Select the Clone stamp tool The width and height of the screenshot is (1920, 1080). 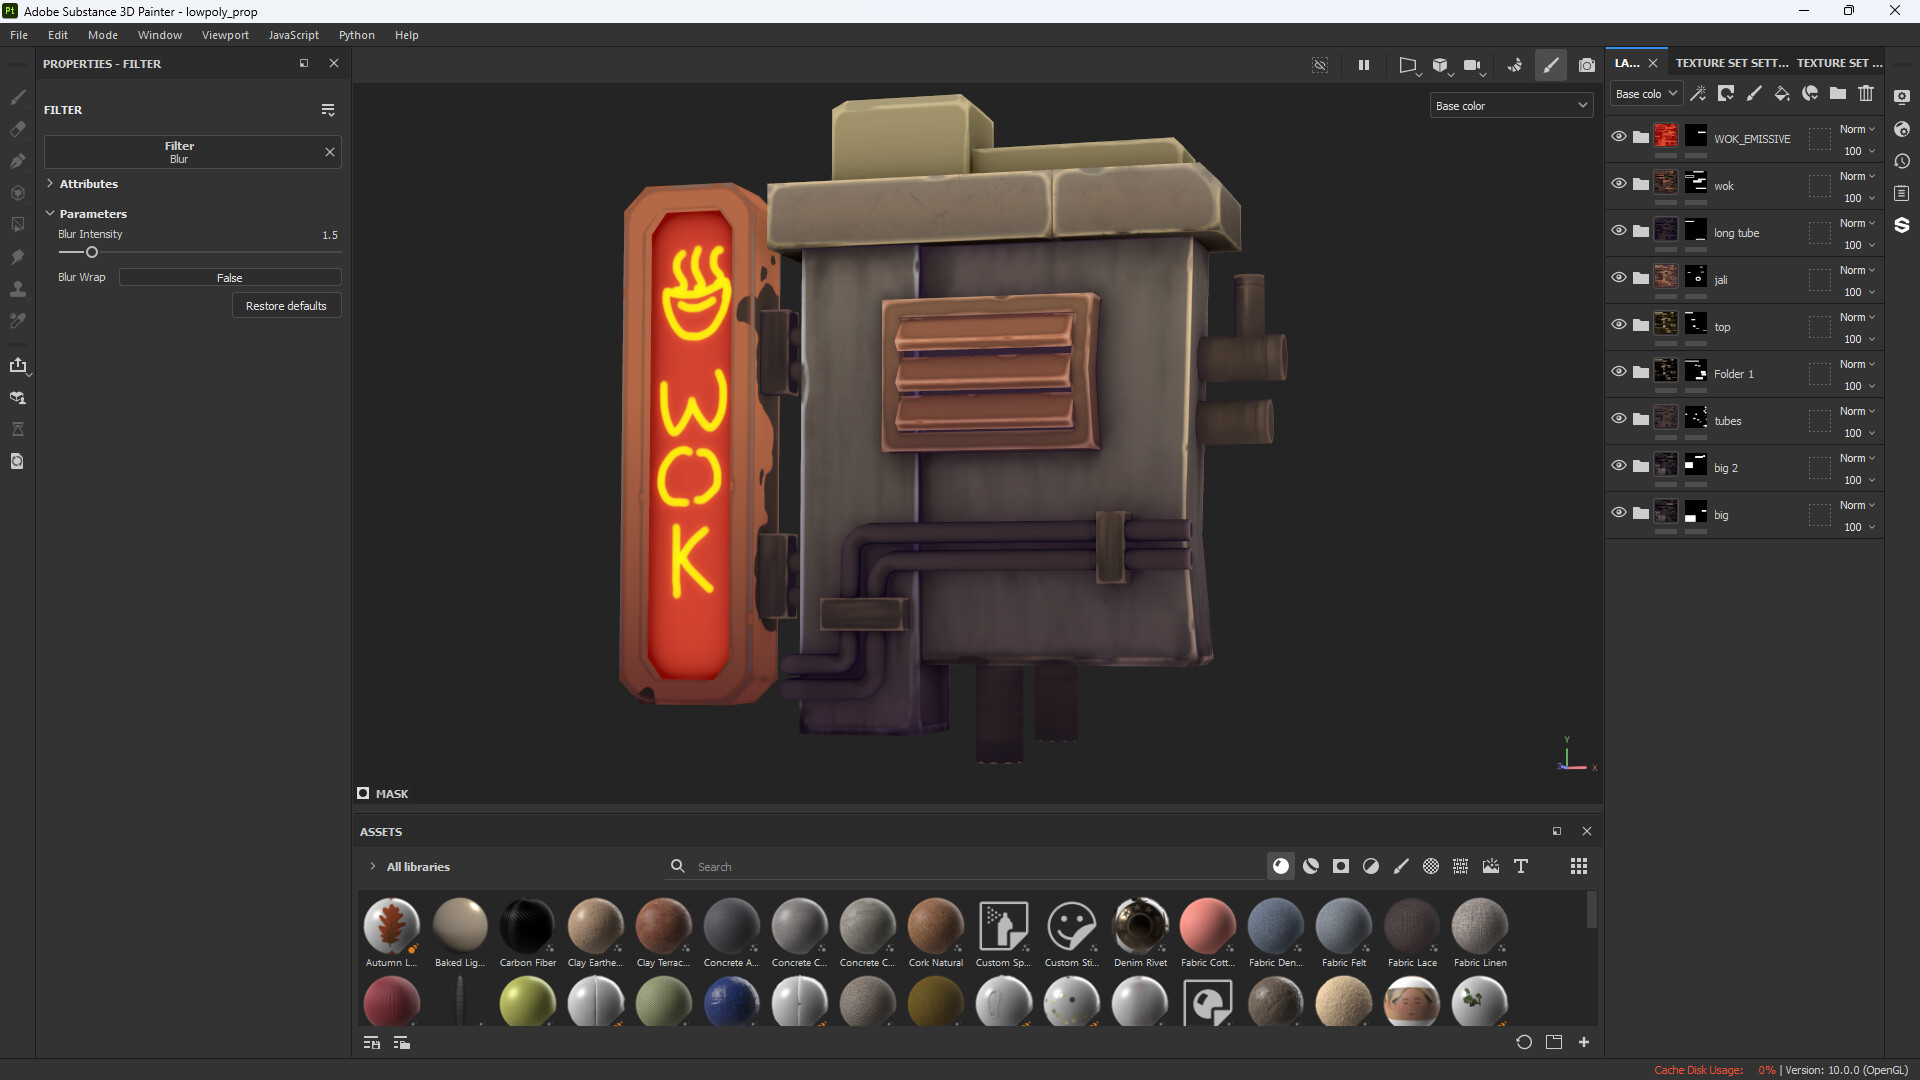pyautogui.click(x=17, y=289)
